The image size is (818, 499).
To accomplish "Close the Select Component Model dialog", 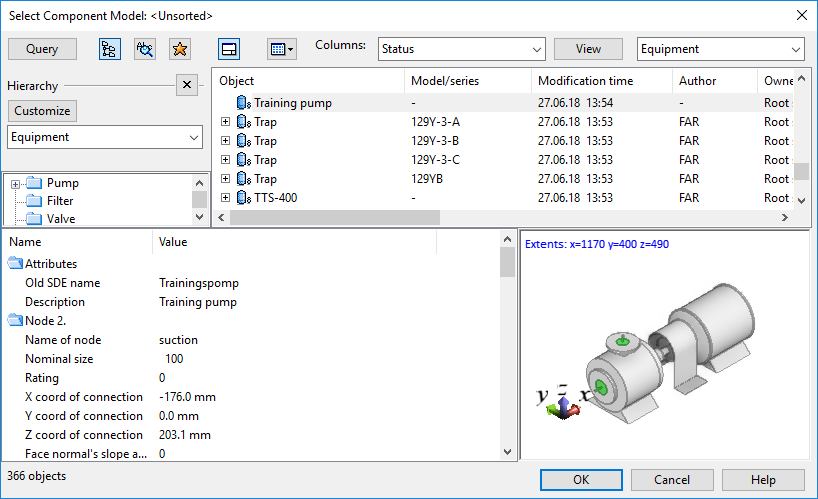I will pyautogui.click(x=802, y=15).
